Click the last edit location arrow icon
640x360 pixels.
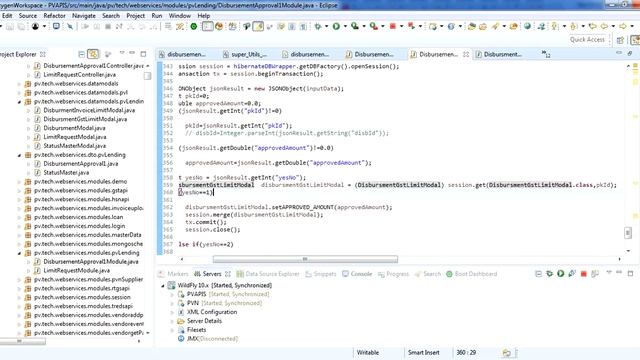click(592, 27)
